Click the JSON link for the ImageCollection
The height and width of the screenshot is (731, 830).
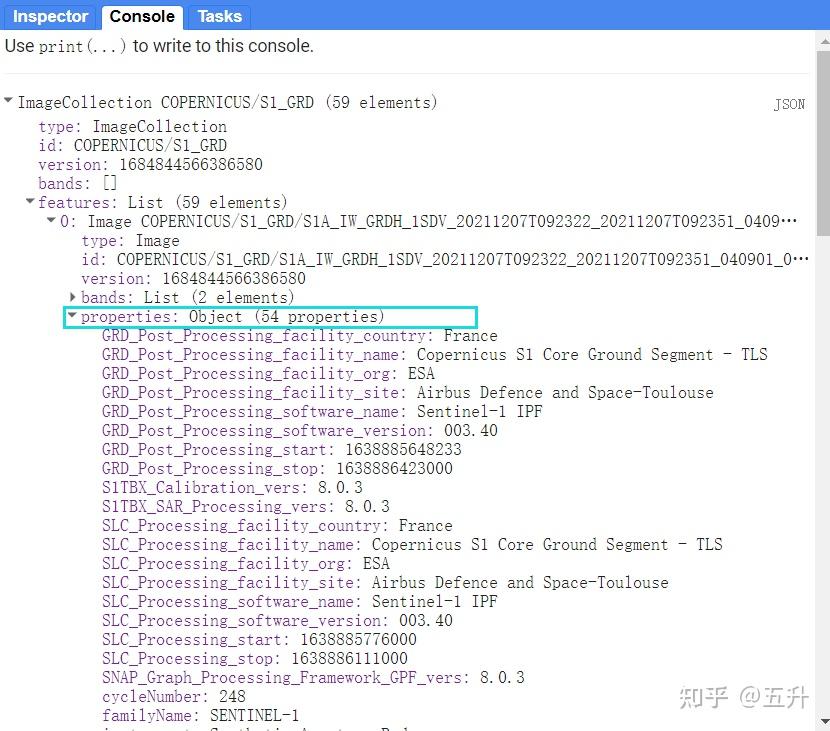[789, 104]
